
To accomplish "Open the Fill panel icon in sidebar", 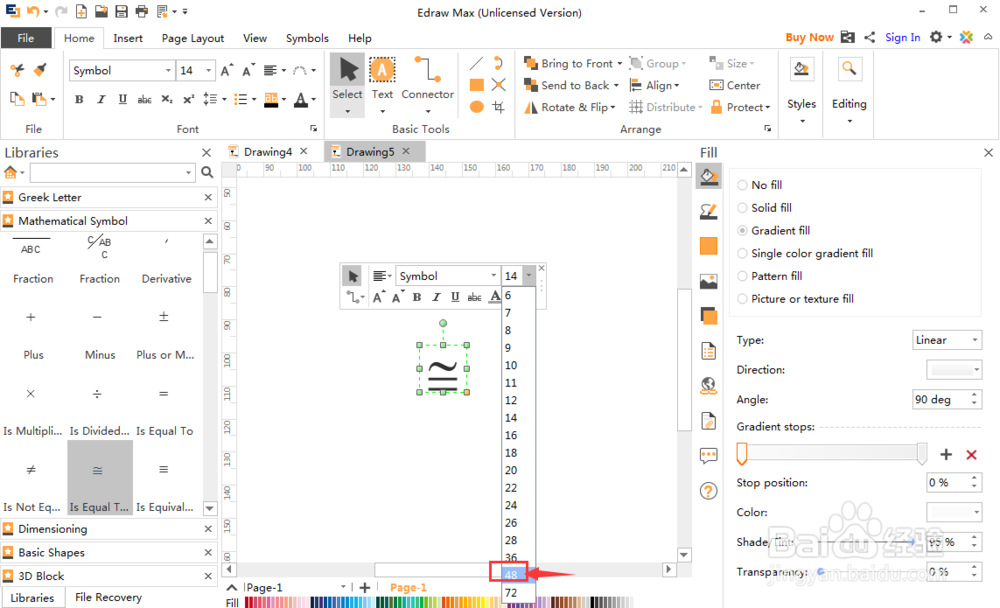I will 709,177.
